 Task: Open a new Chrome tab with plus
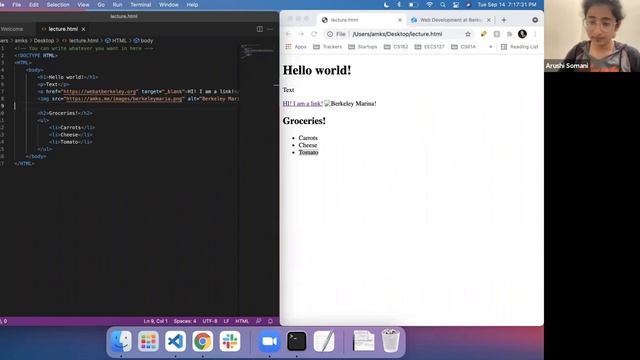click(x=504, y=20)
